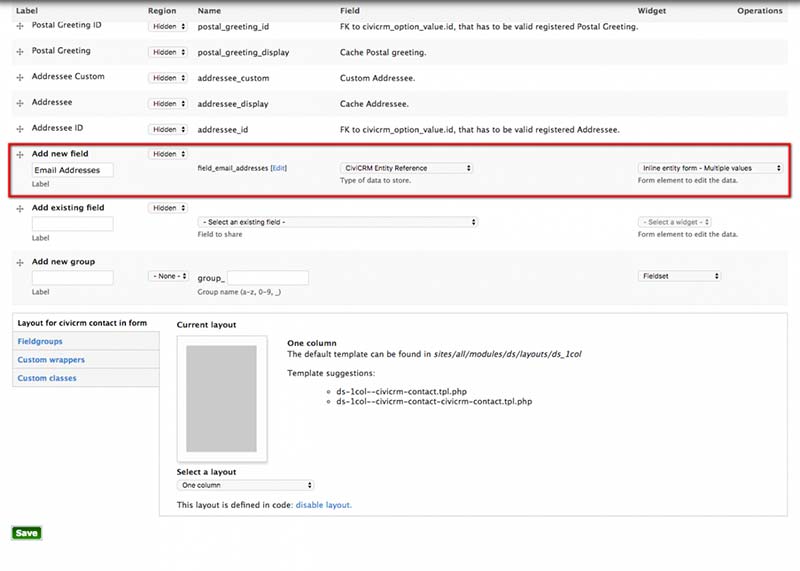The image size is (800, 571).
Task: Click the Email Addresses label input field
Action: point(72,171)
